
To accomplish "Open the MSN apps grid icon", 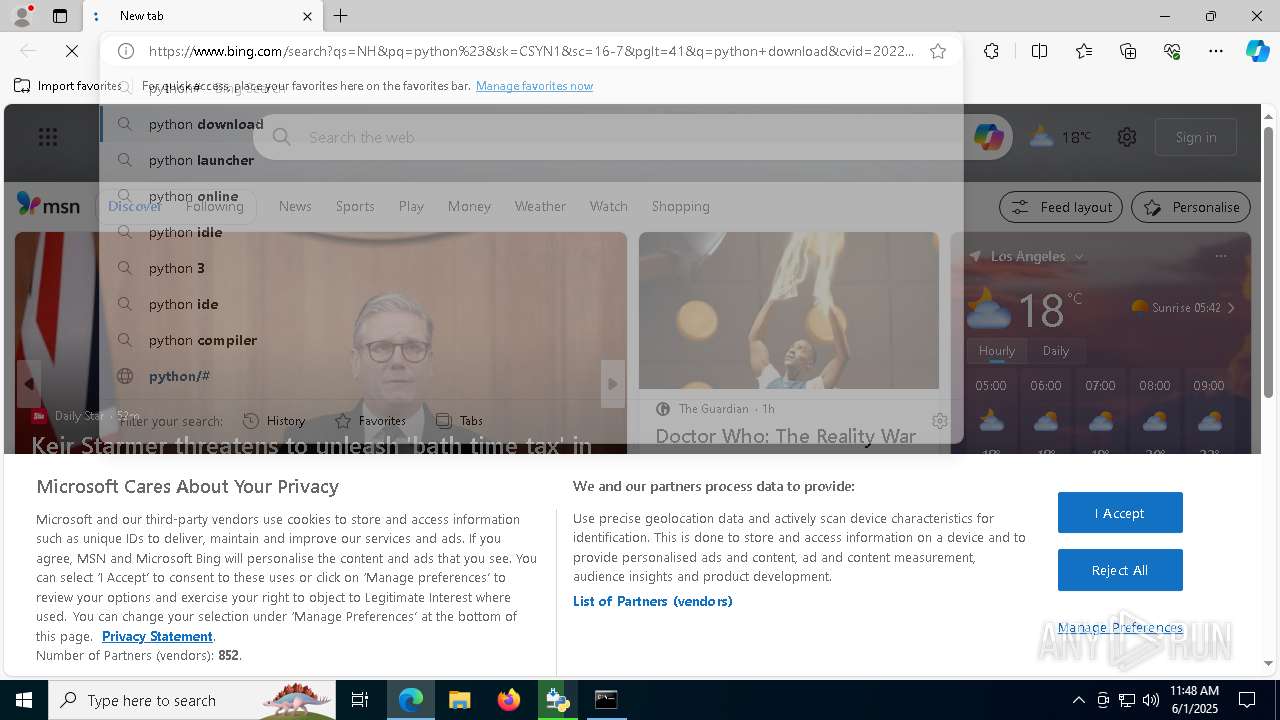I will click(48, 137).
